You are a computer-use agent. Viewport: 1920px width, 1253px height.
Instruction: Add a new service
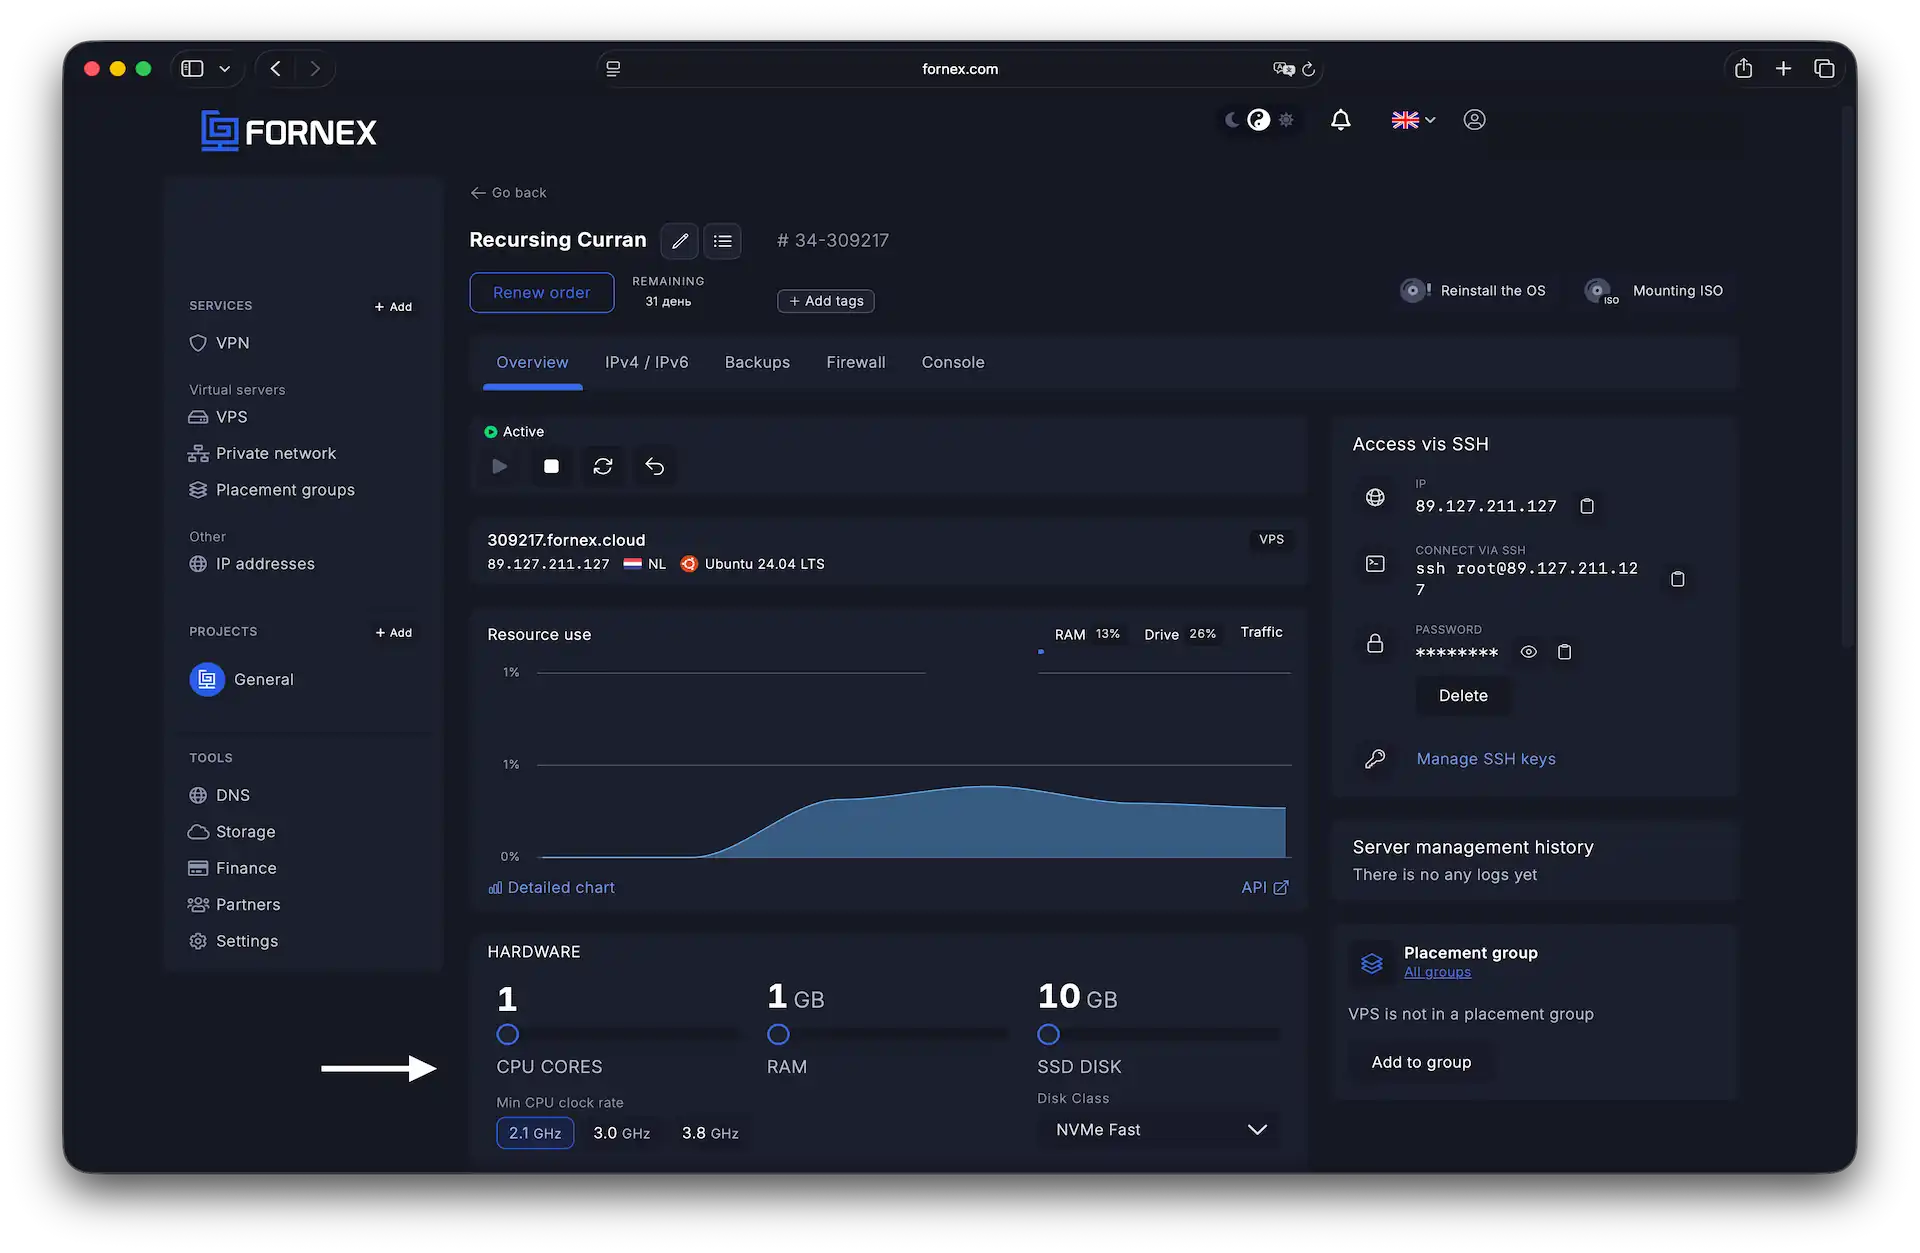393,307
